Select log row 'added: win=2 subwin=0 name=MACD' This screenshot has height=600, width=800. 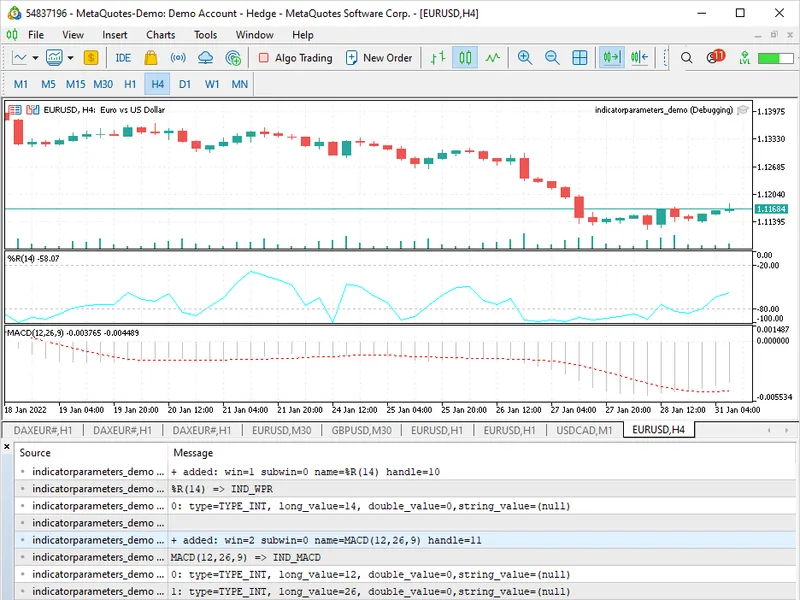coord(406,540)
